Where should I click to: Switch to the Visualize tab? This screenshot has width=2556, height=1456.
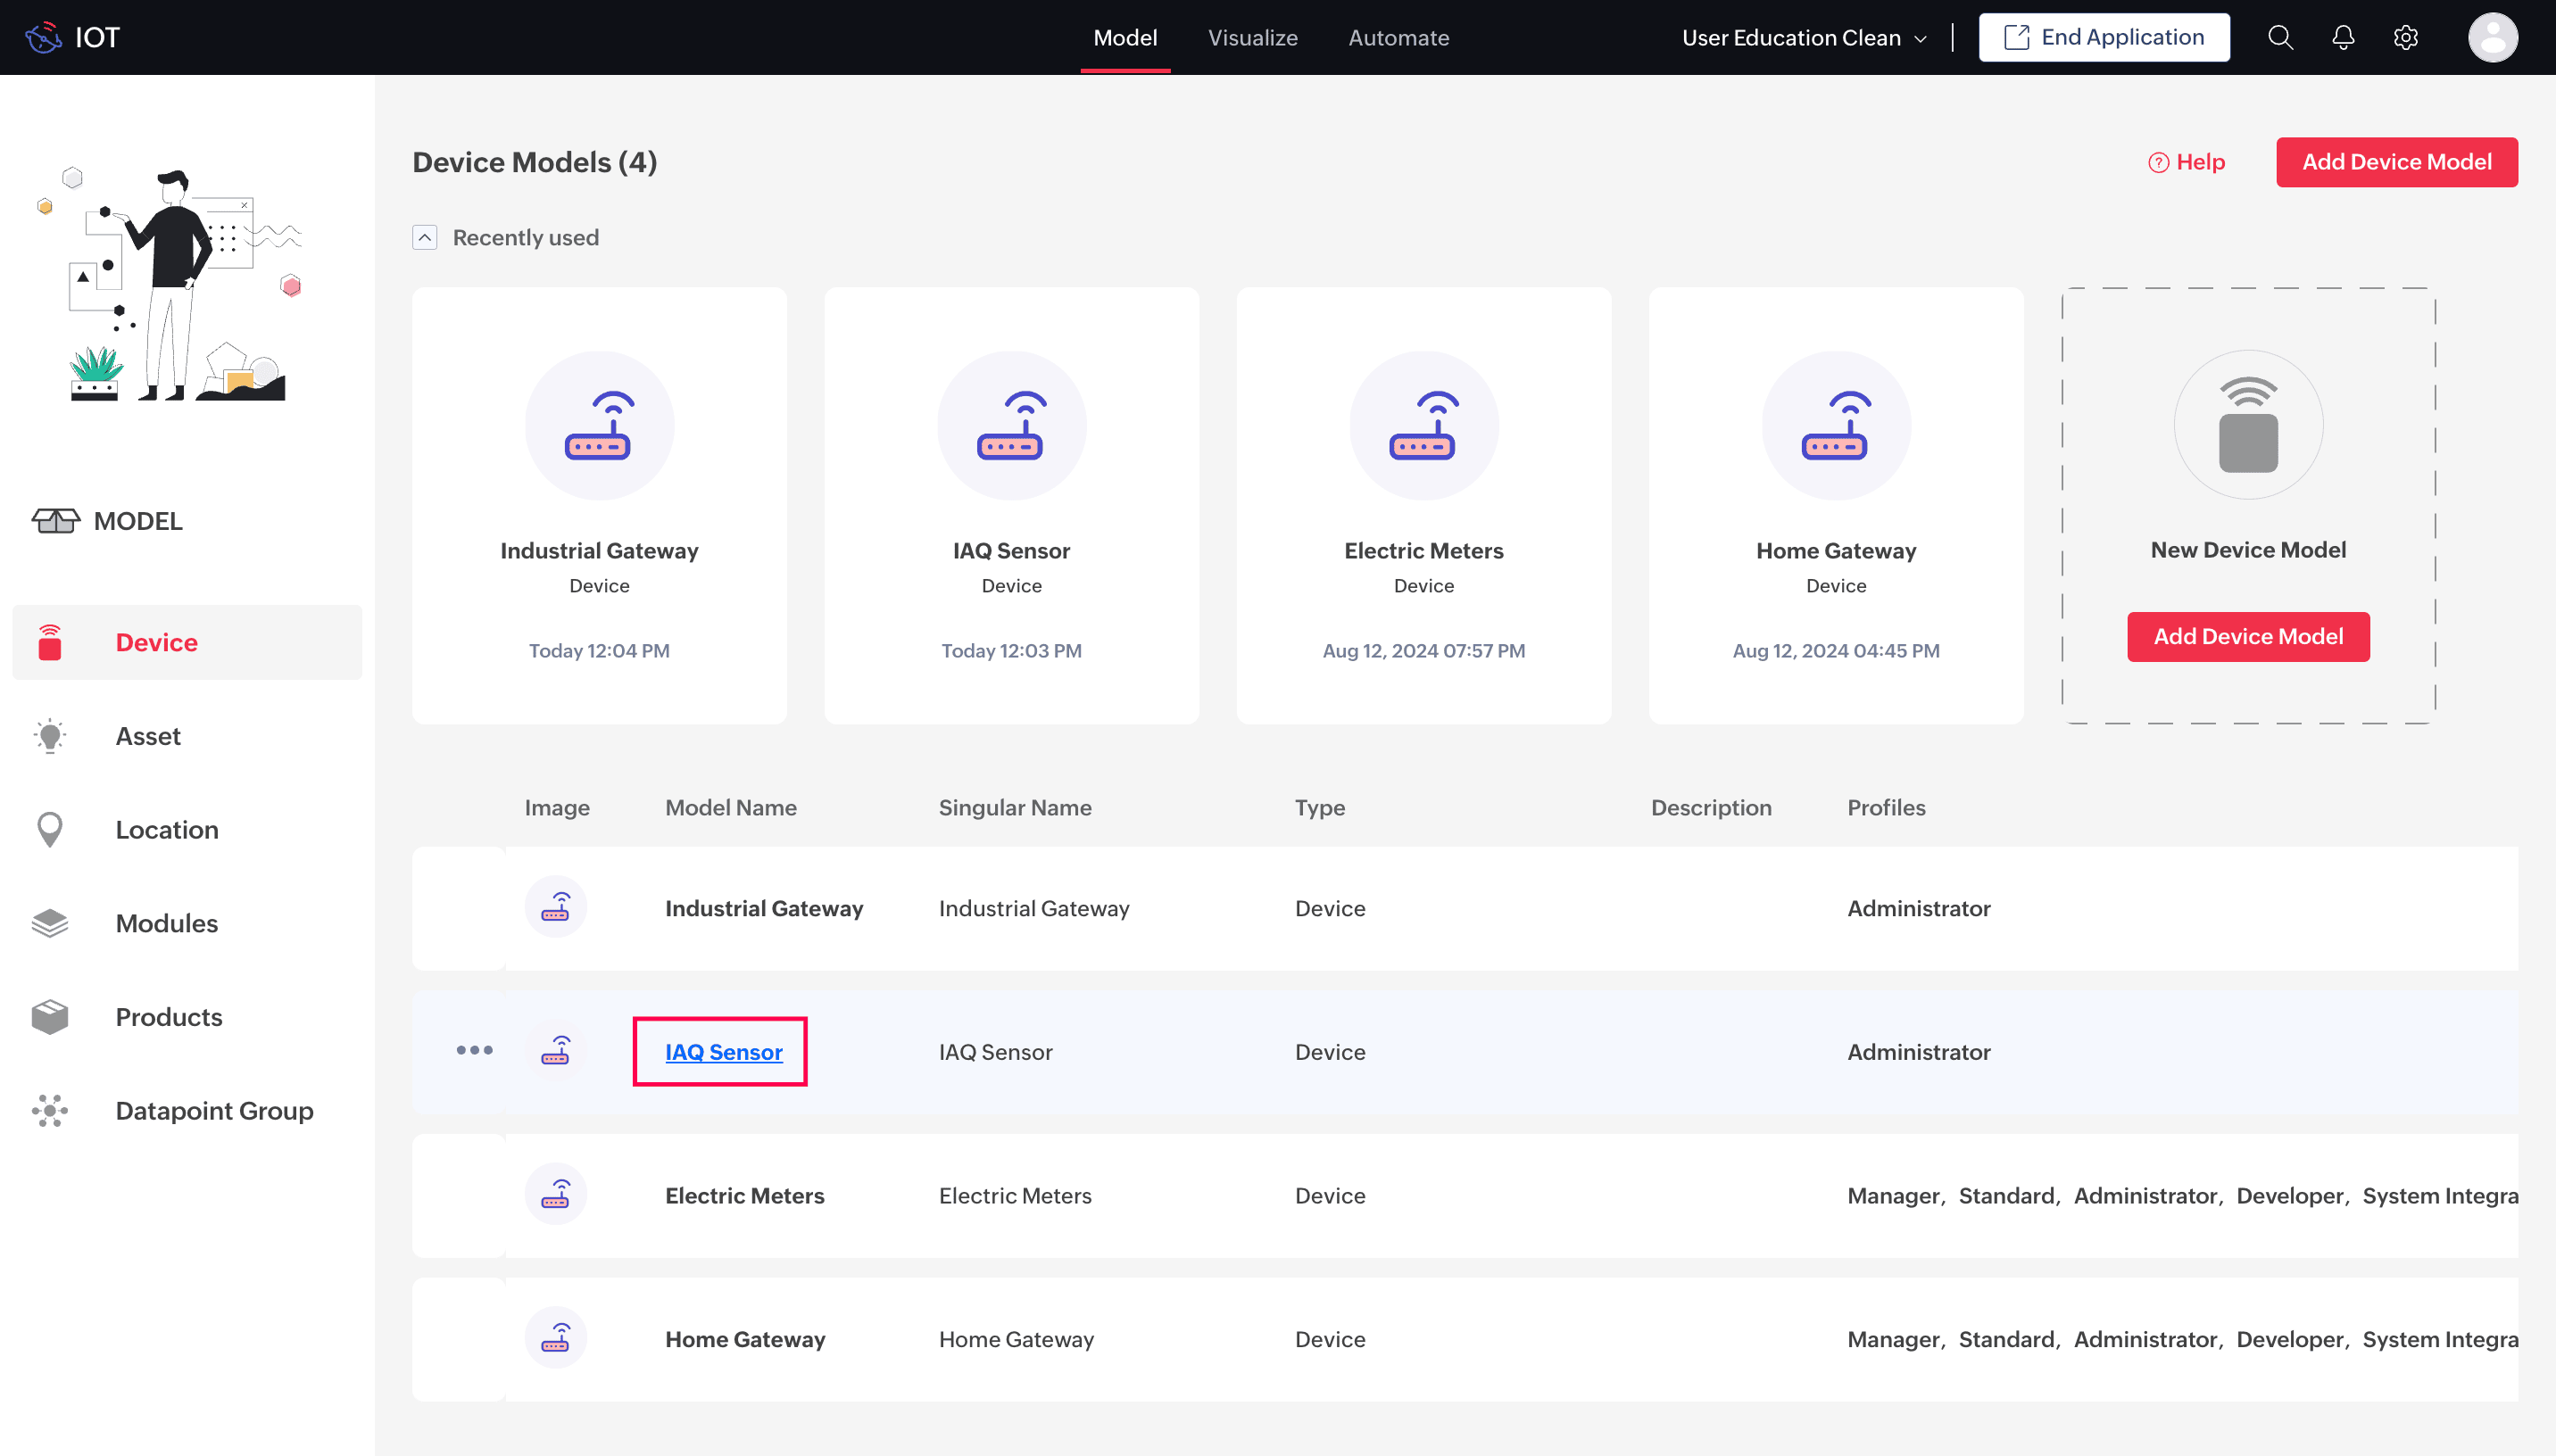1252,38
